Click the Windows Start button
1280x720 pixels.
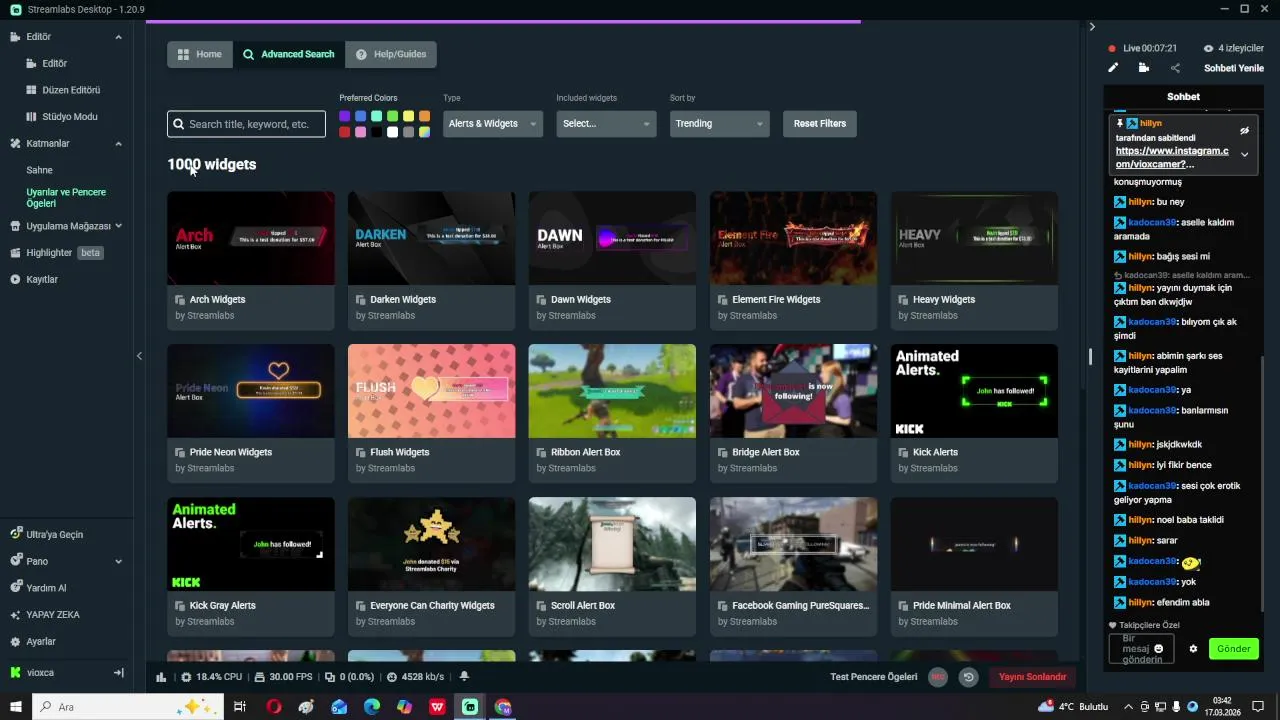point(16,707)
